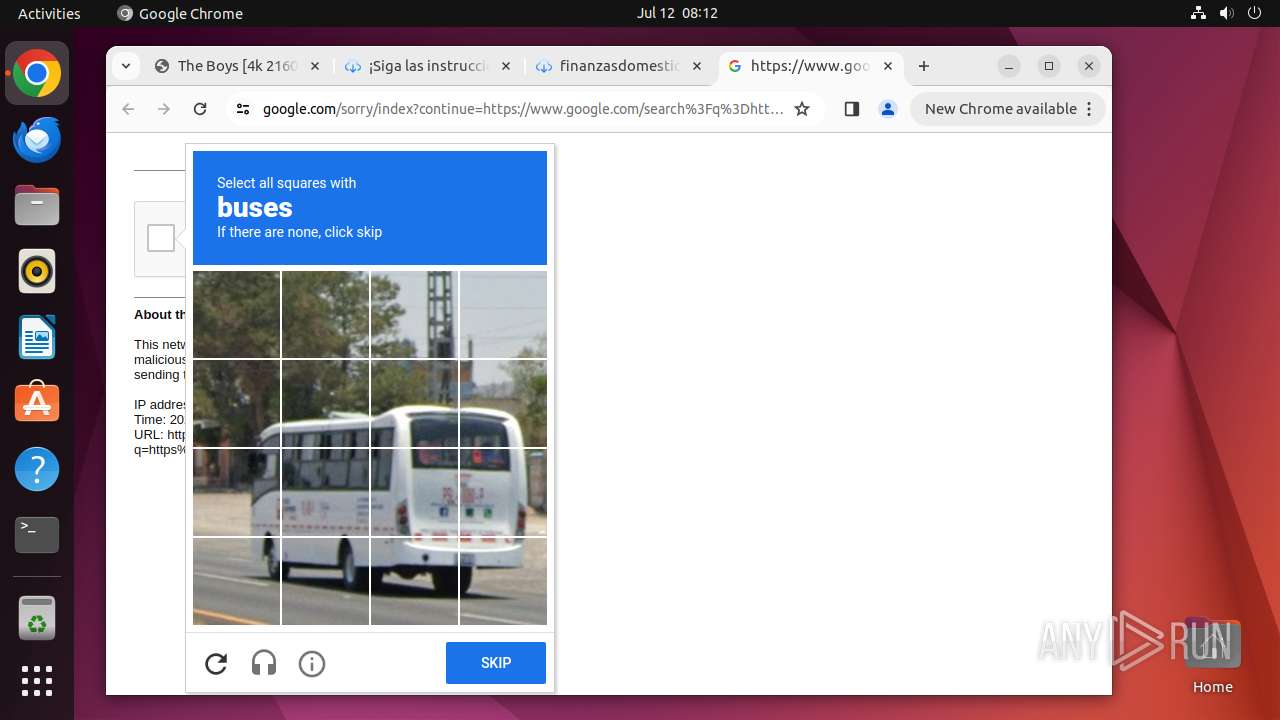Reload the captcha challenge
The image size is (1280, 720).
(x=216, y=664)
